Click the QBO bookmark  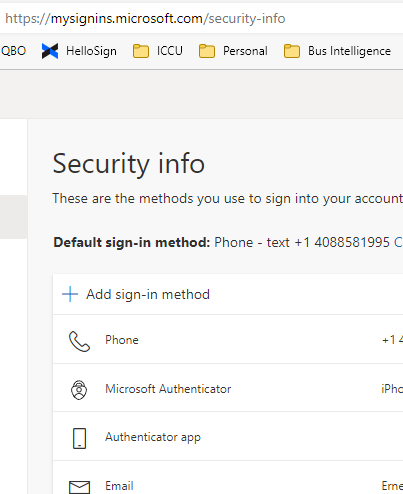(13, 51)
